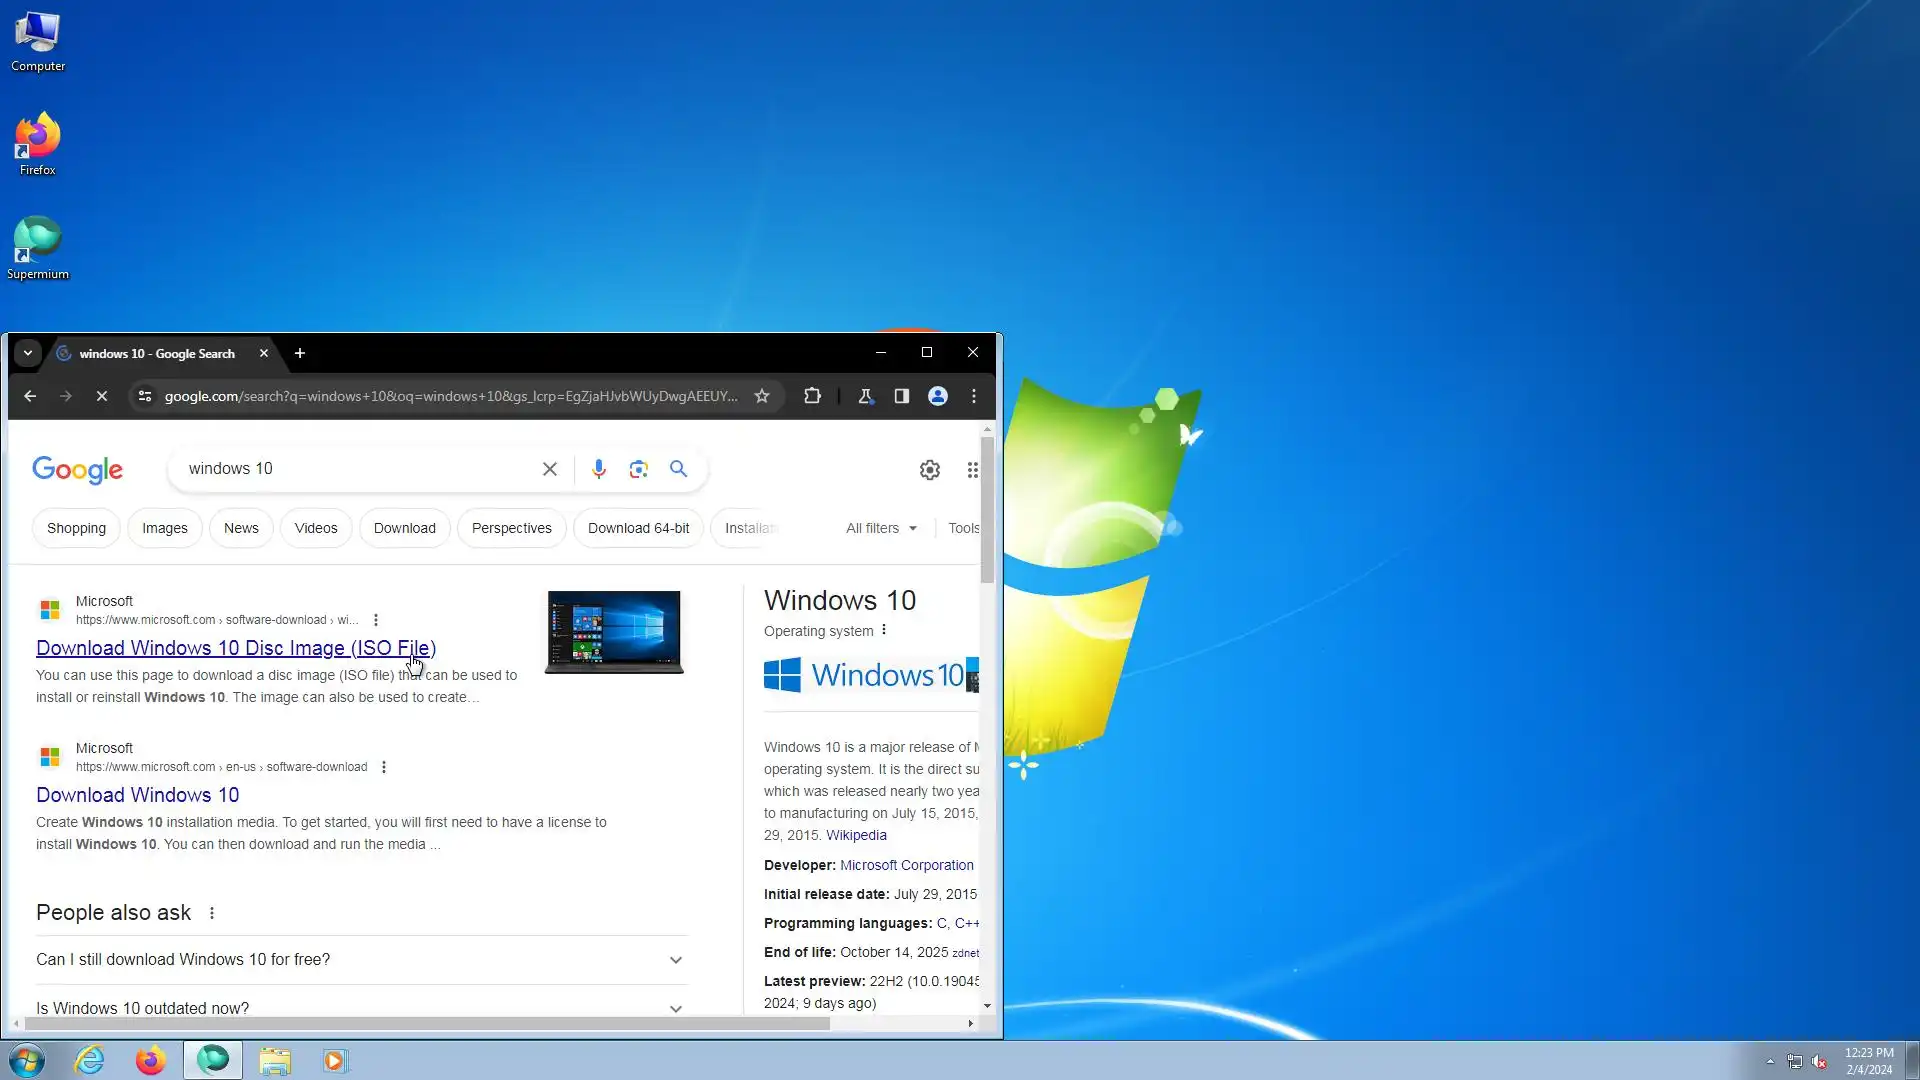The image size is (1920, 1080).
Task: View site information icon in address bar
Action: (x=145, y=396)
